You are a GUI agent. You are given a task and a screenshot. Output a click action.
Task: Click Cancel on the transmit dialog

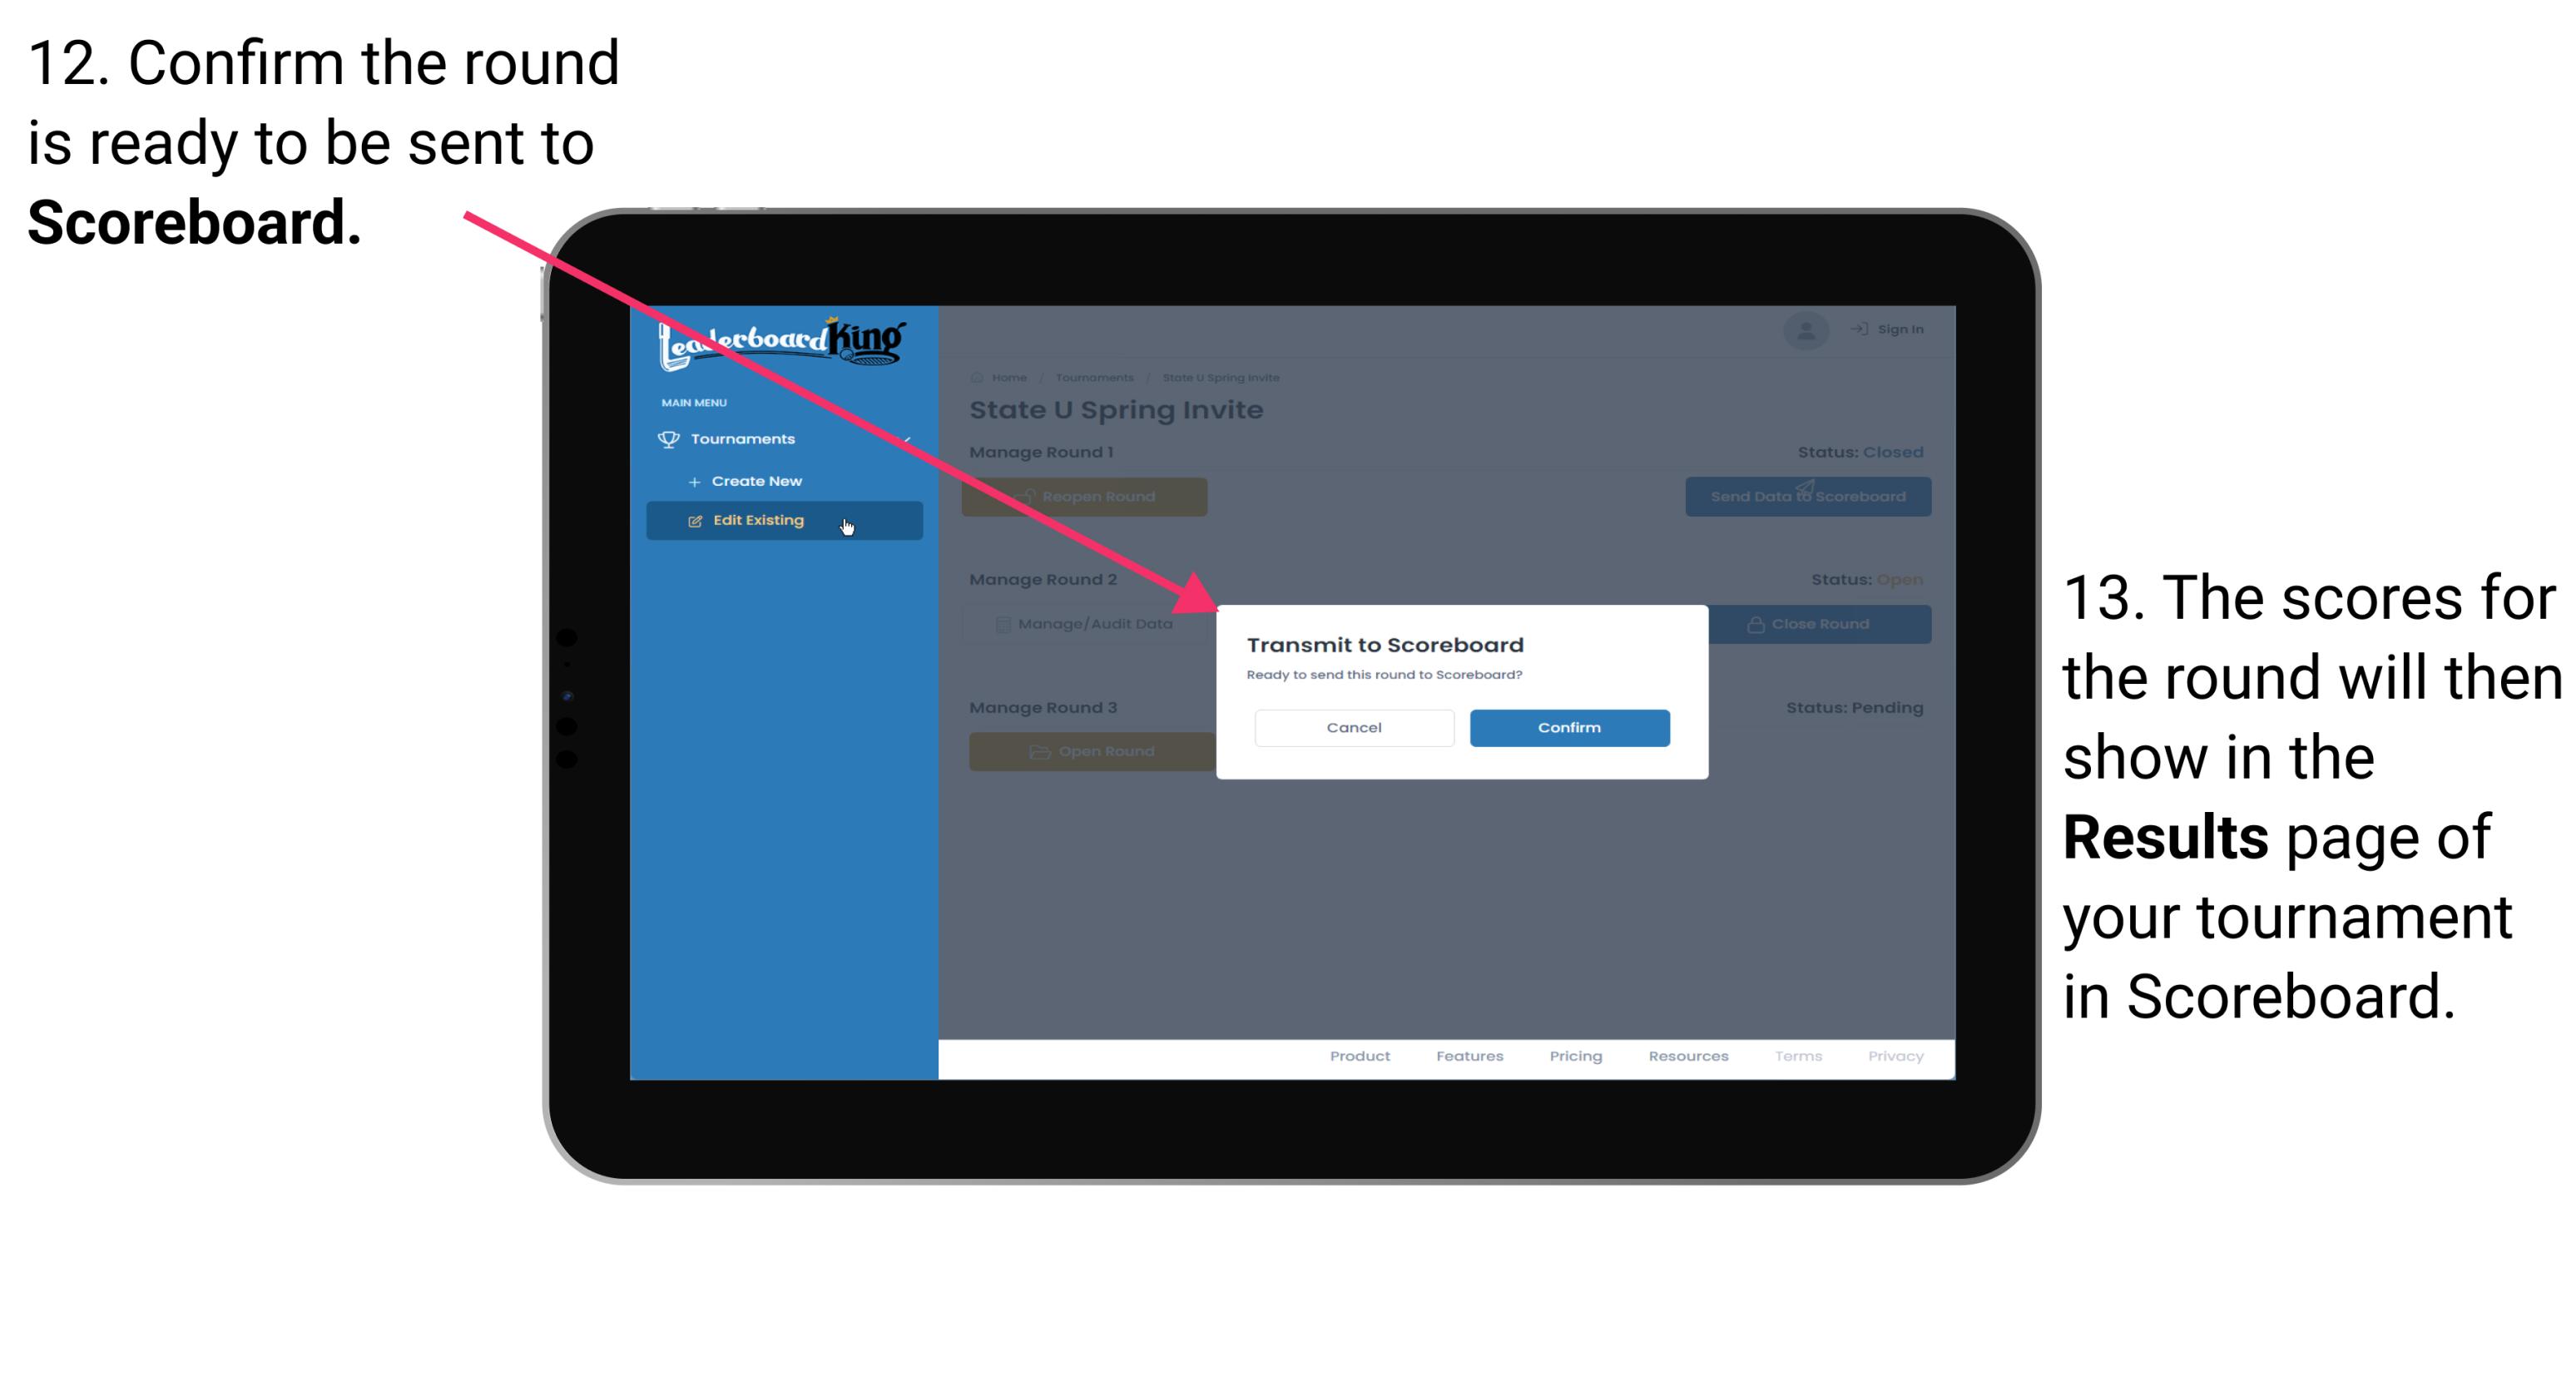pyautogui.click(x=1354, y=727)
